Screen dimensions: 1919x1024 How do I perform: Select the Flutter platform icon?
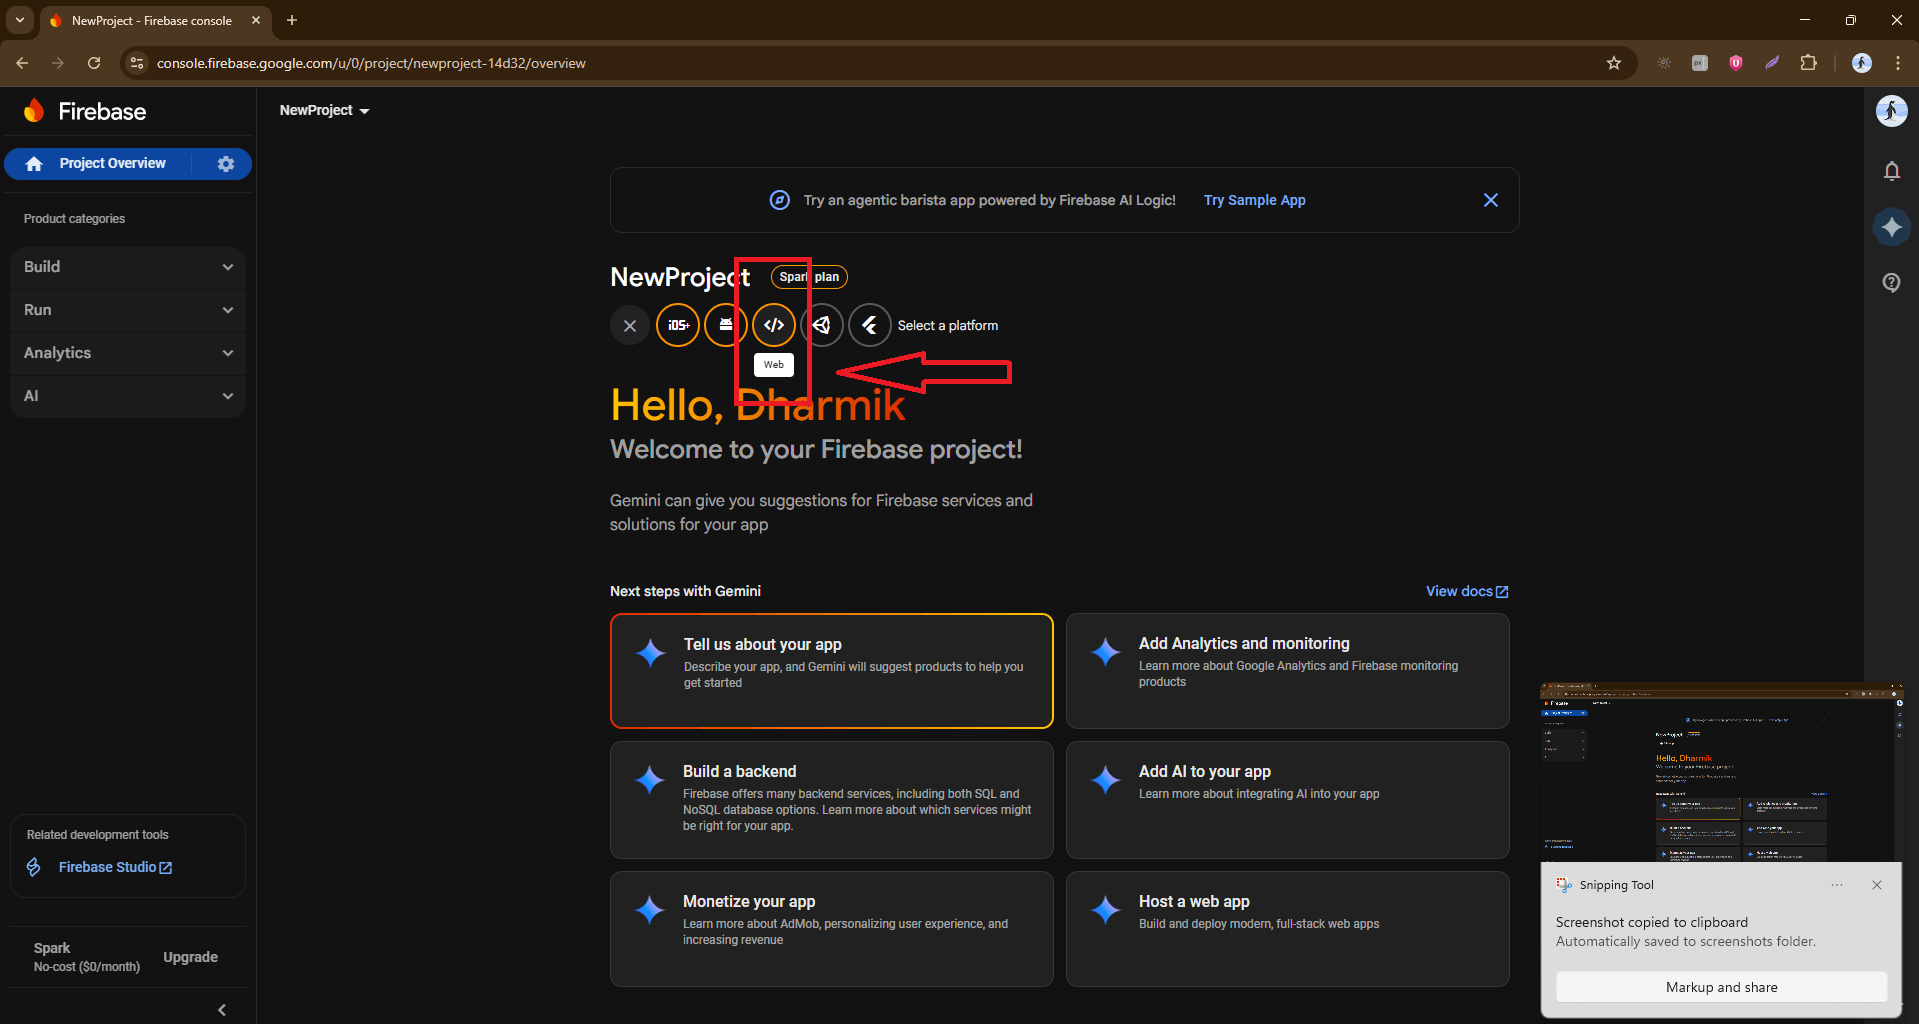870,325
